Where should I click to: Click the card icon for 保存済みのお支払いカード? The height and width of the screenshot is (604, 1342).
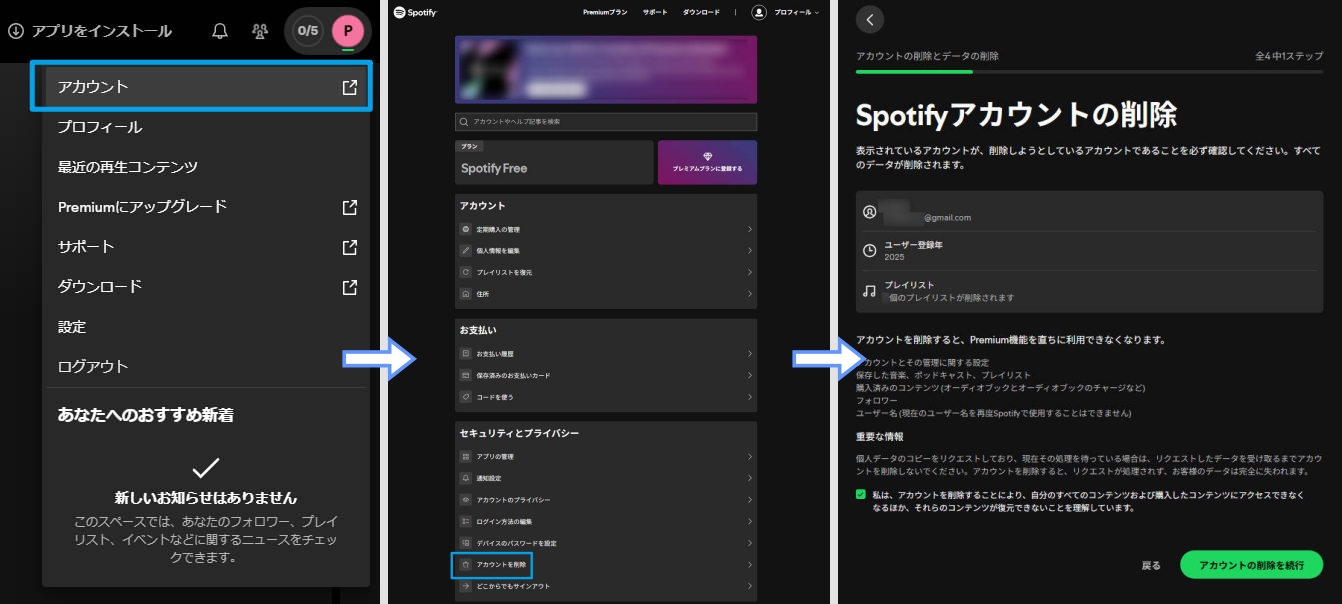point(466,375)
